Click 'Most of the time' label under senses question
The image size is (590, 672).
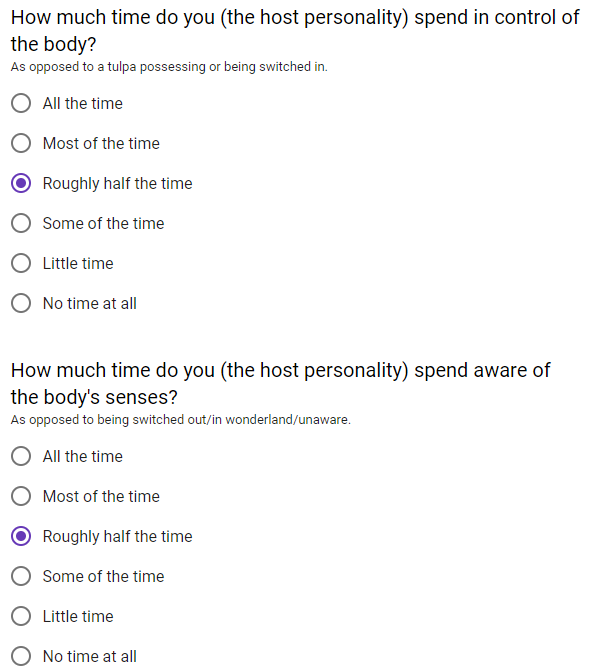coord(101,496)
